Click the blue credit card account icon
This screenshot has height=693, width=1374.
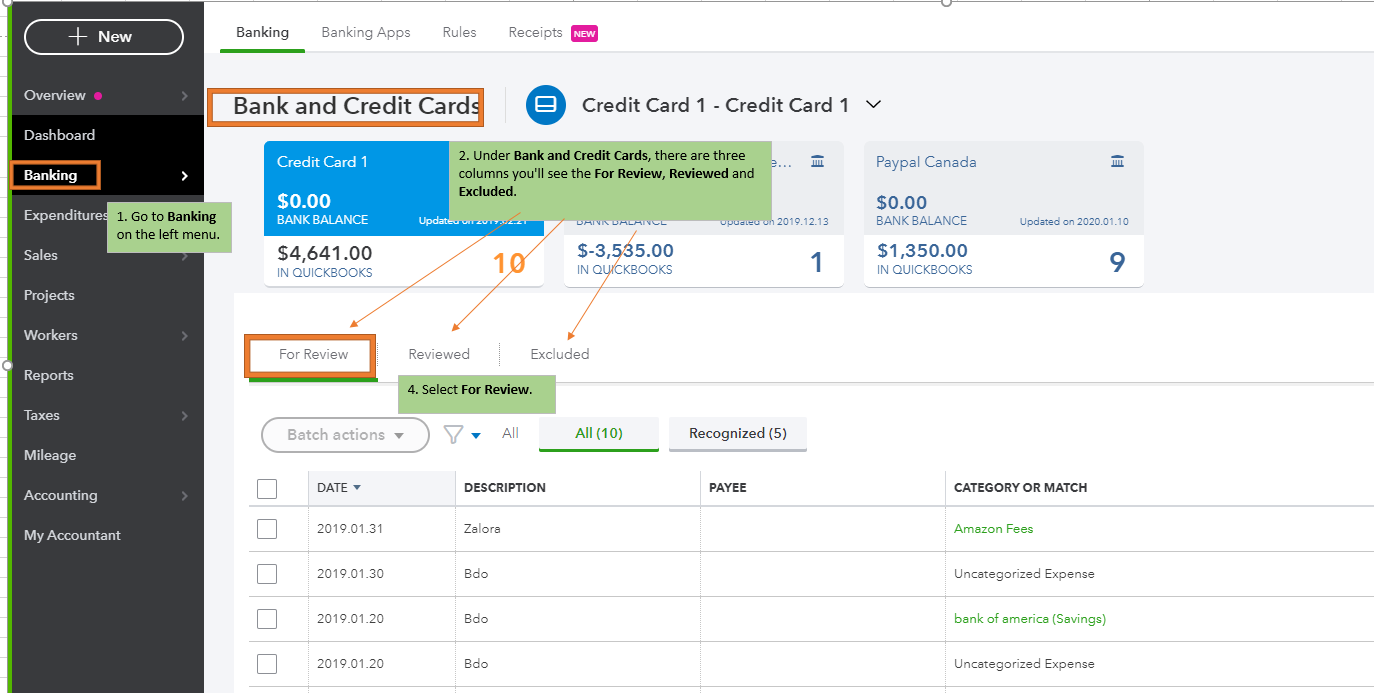(546, 105)
